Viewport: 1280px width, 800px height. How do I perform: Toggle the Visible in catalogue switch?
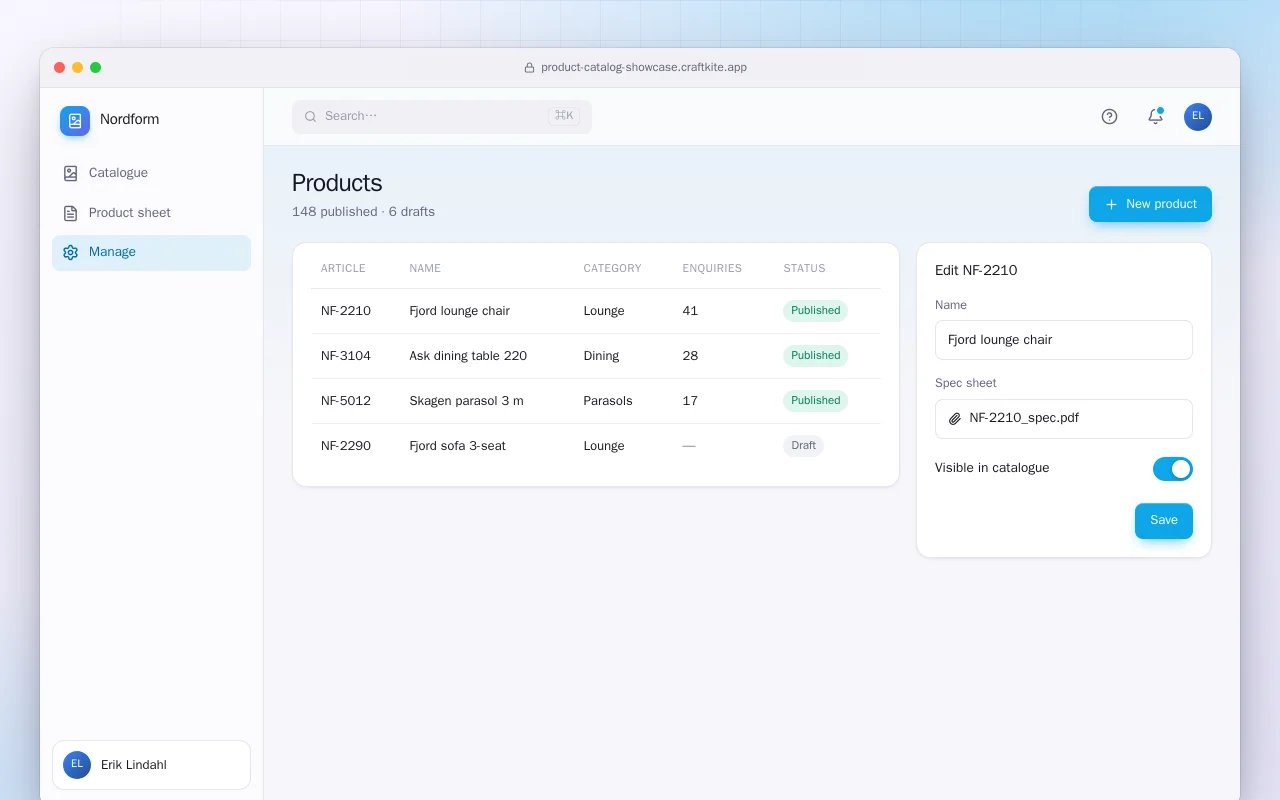coord(1173,469)
